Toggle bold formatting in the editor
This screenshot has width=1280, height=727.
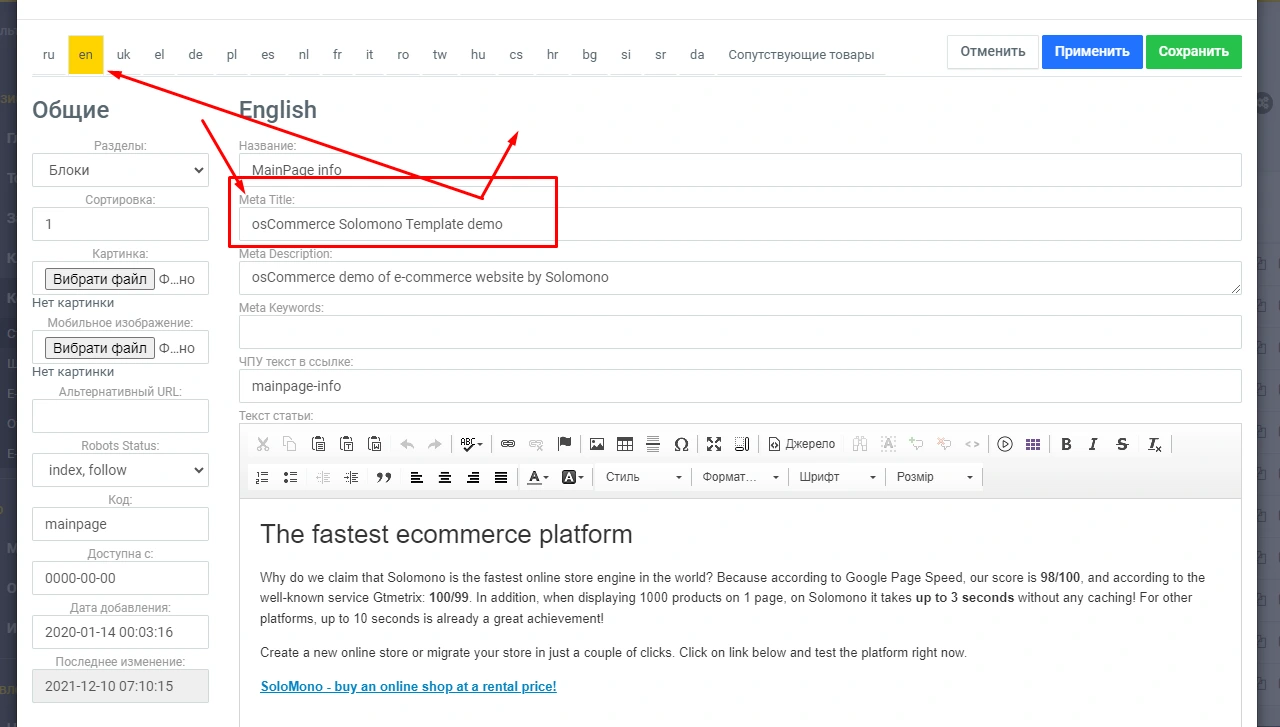[x=1066, y=444]
